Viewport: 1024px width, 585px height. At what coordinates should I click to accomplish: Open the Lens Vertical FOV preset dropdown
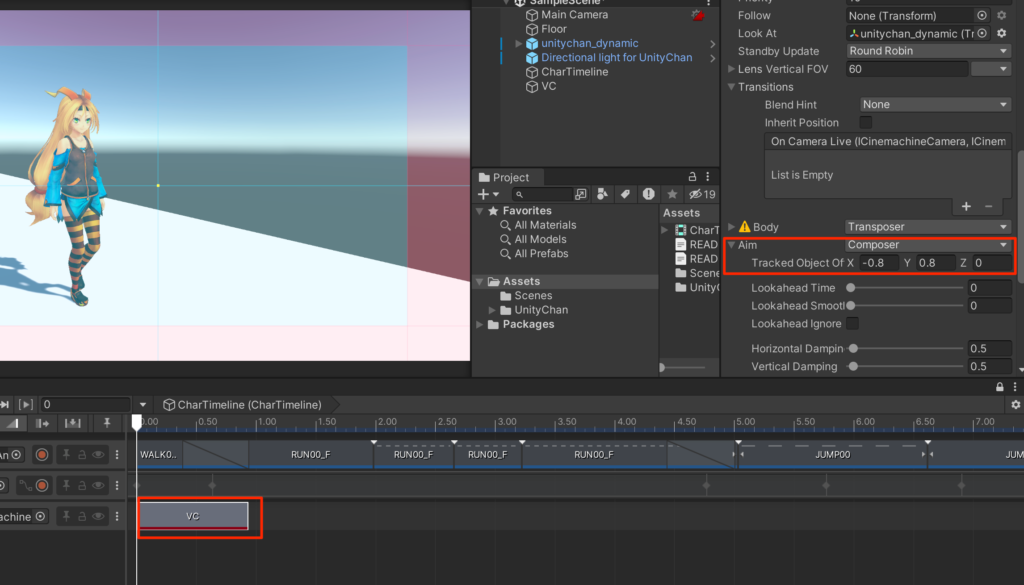click(991, 69)
